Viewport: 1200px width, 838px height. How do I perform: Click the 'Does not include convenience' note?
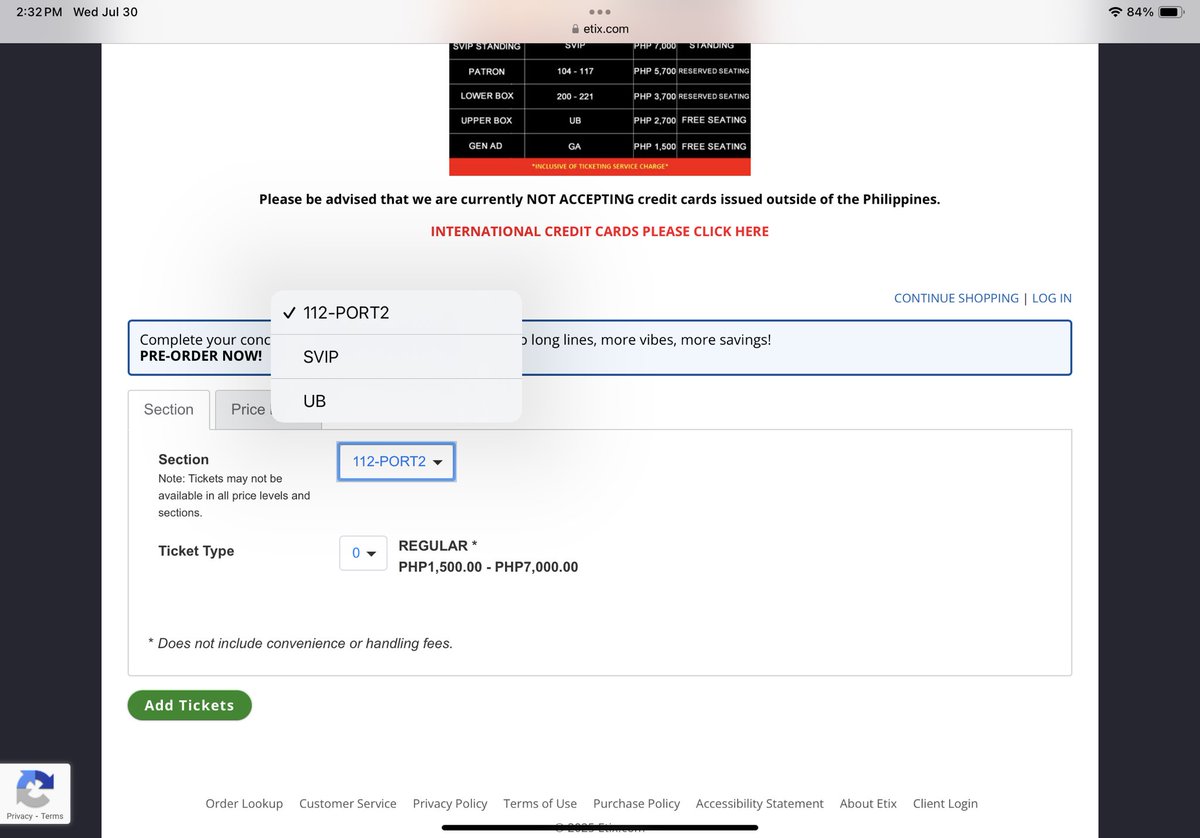pos(300,643)
